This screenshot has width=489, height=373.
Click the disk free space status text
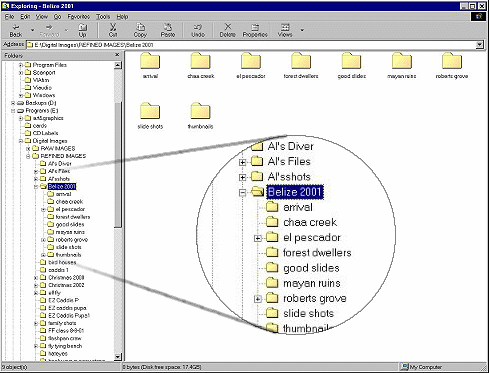pos(161,367)
